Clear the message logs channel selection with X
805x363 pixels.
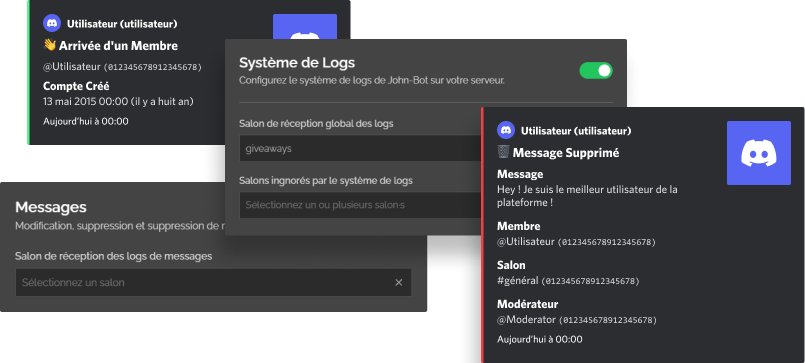coord(398,282)
